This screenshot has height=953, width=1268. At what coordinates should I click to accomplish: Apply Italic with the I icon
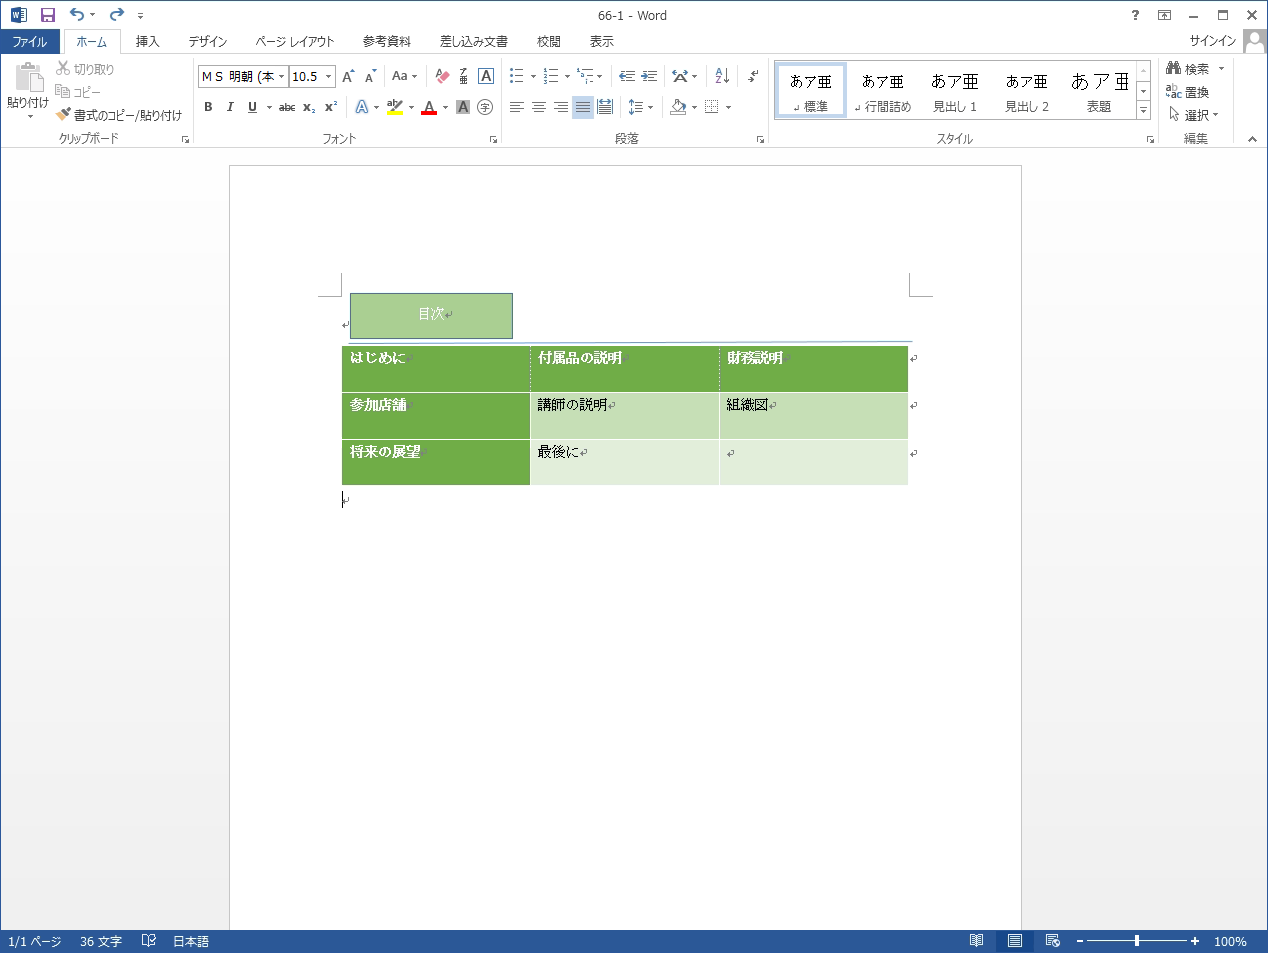coord(230,107)
